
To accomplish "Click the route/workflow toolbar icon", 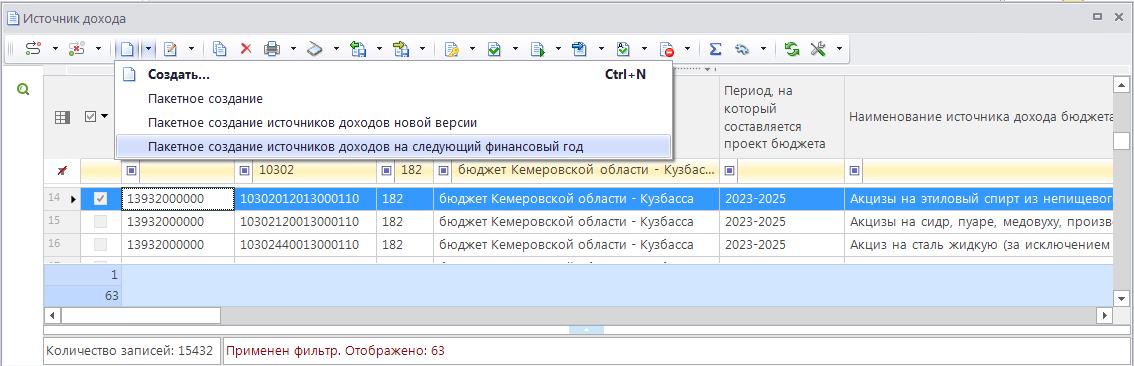I will [34, 49].
